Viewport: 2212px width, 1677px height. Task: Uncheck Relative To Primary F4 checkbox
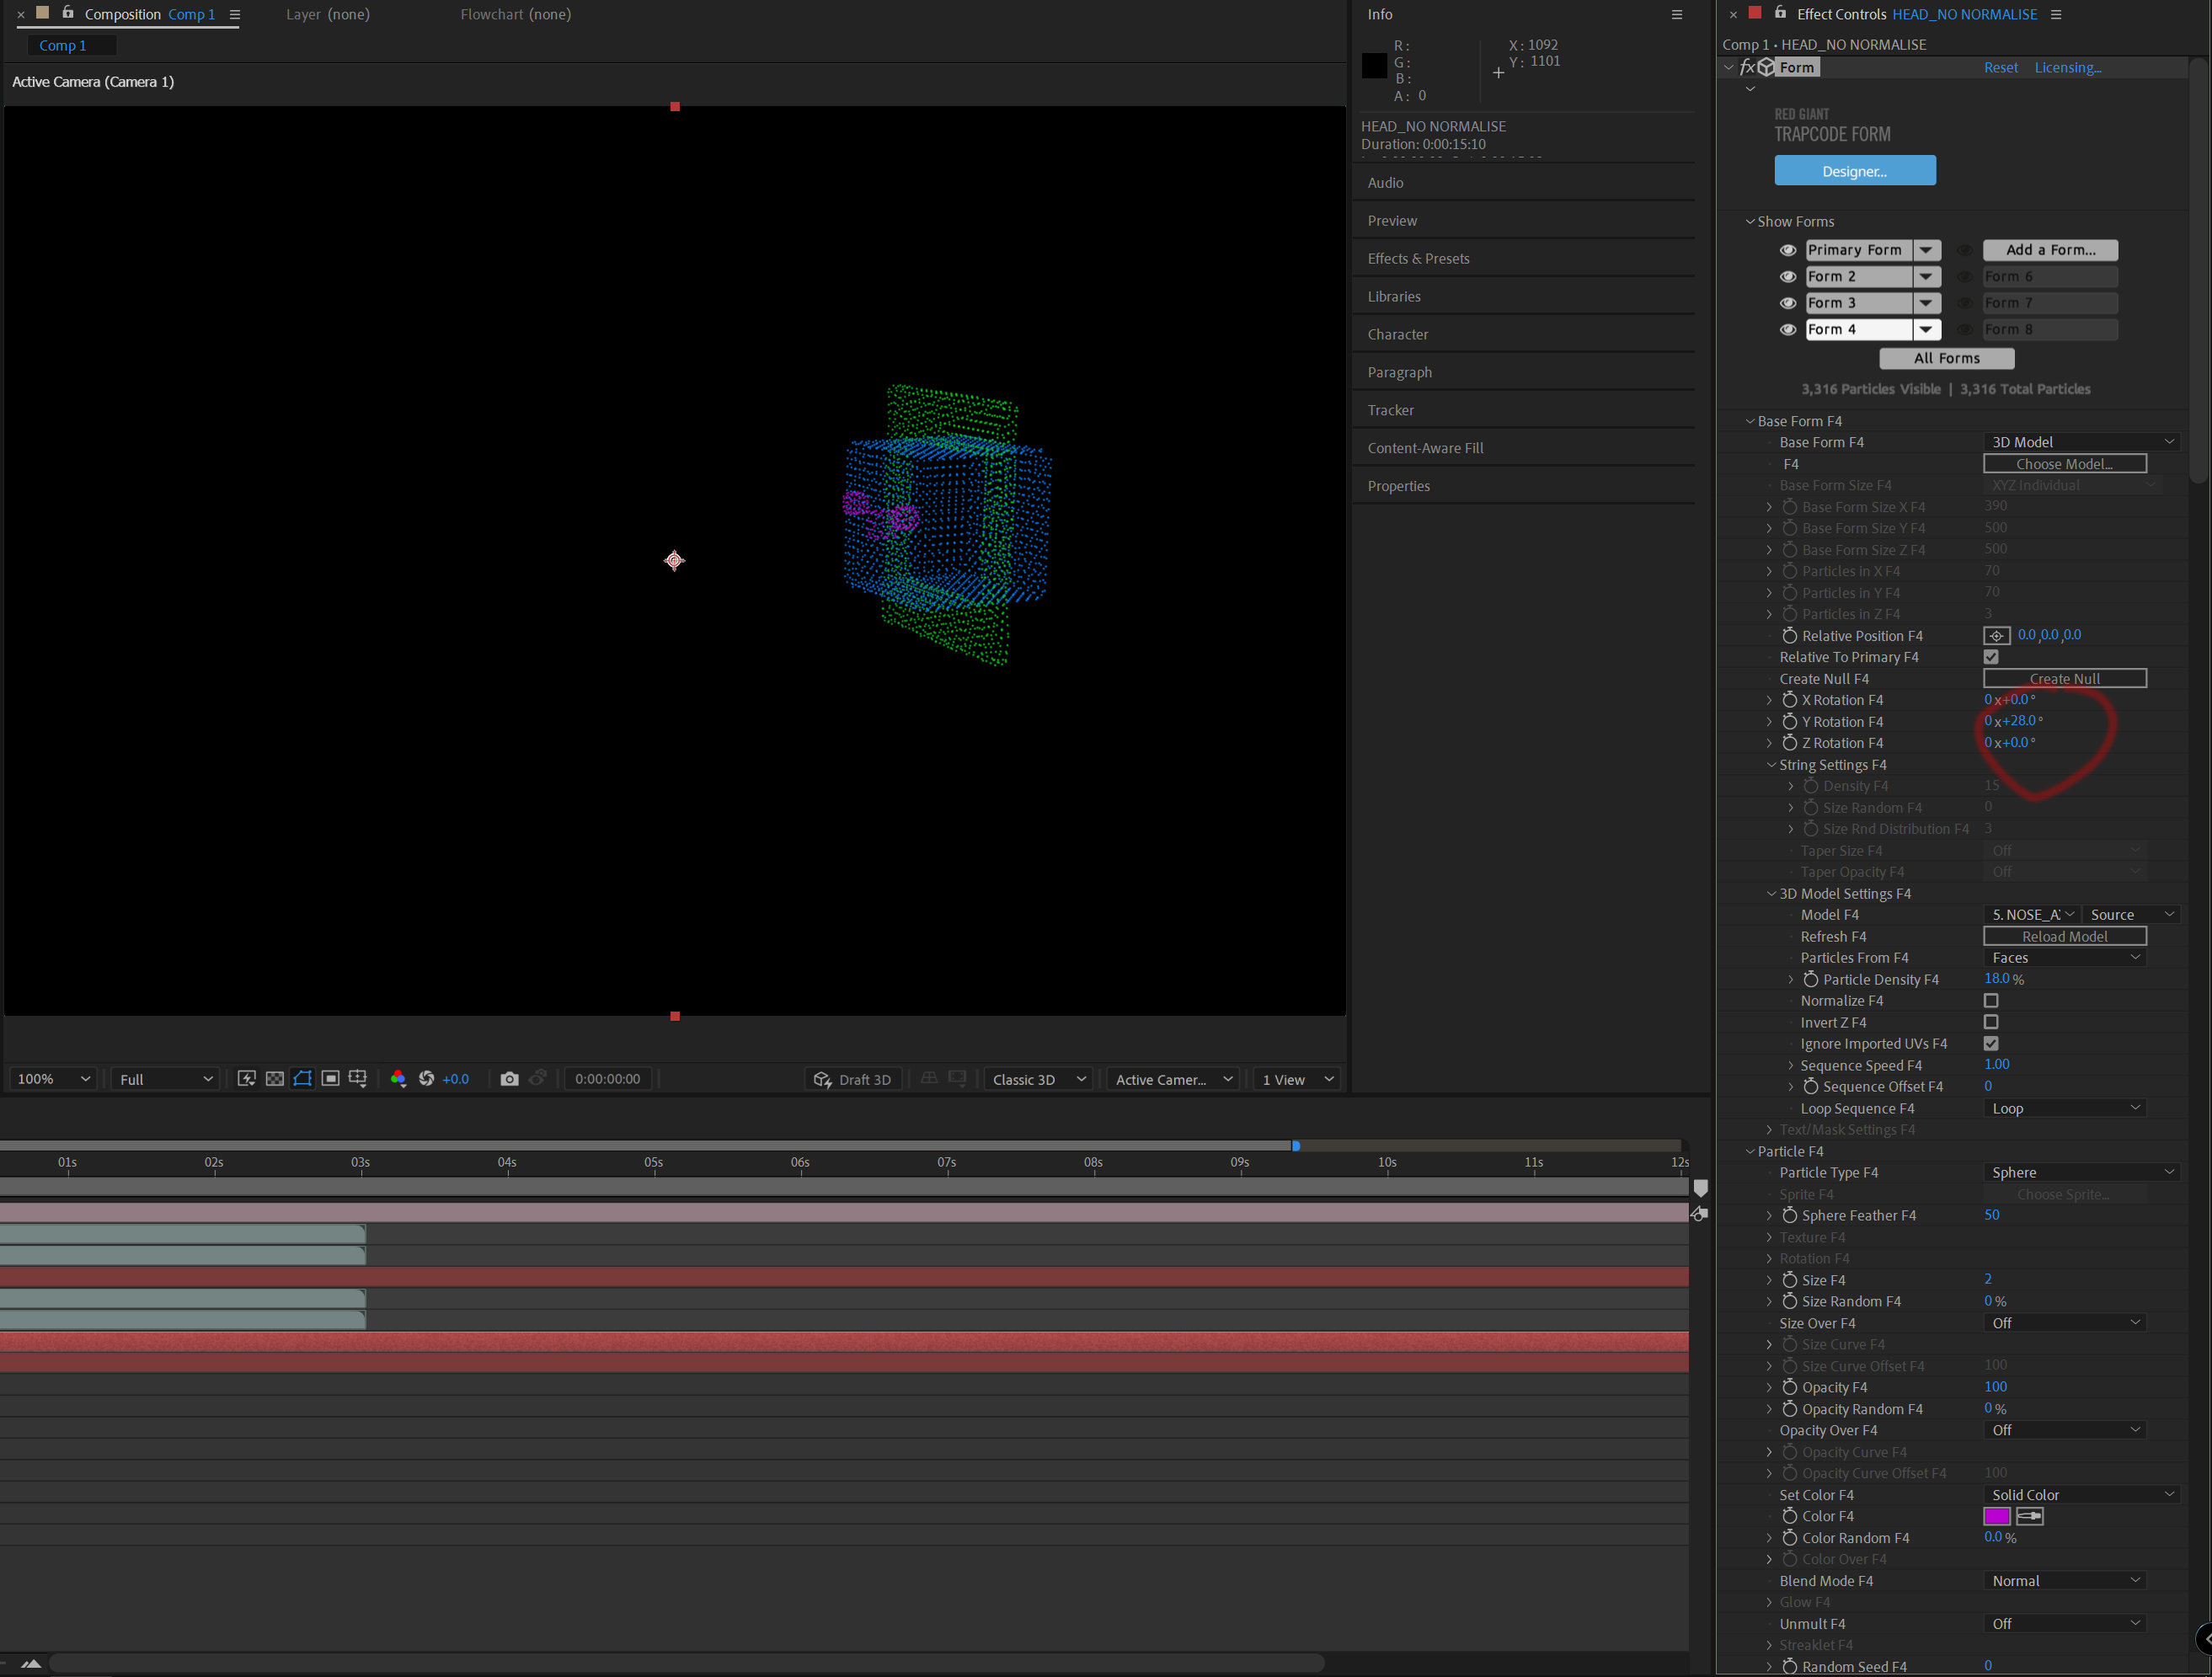[1990, 657]
